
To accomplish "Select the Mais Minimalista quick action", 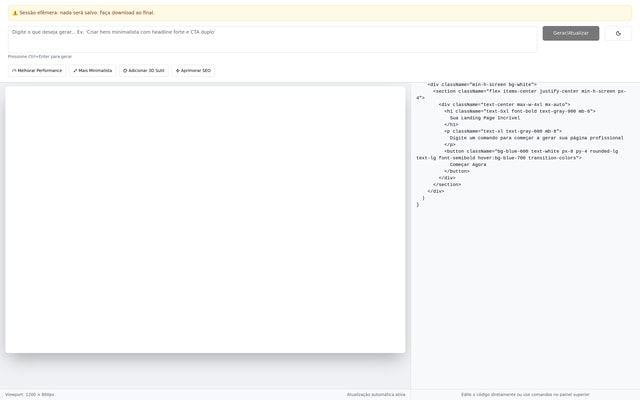I will pos(92,71).
